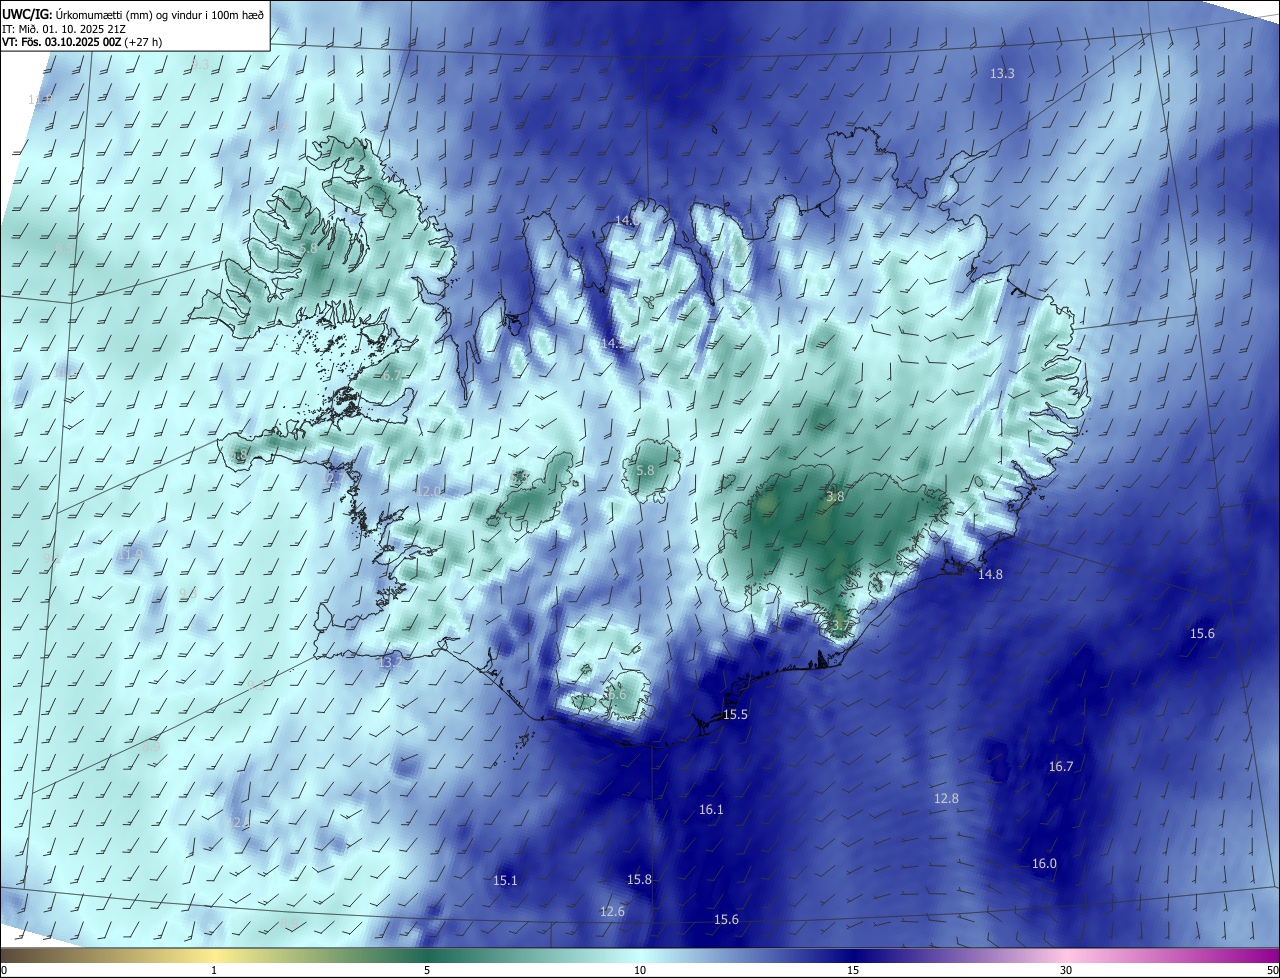Click the 50 tick on the color scale
The width and height of the screenshot is (1280, 978).
[x=1272, y=970]
